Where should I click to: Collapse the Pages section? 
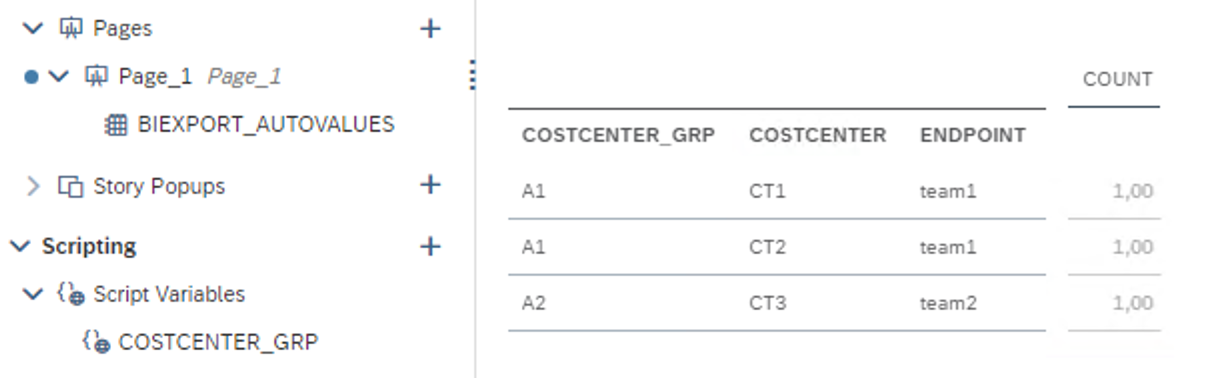(33, 28)
